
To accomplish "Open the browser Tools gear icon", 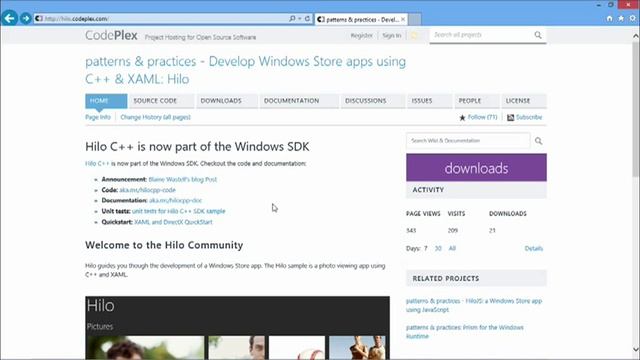I will point(633,18).
